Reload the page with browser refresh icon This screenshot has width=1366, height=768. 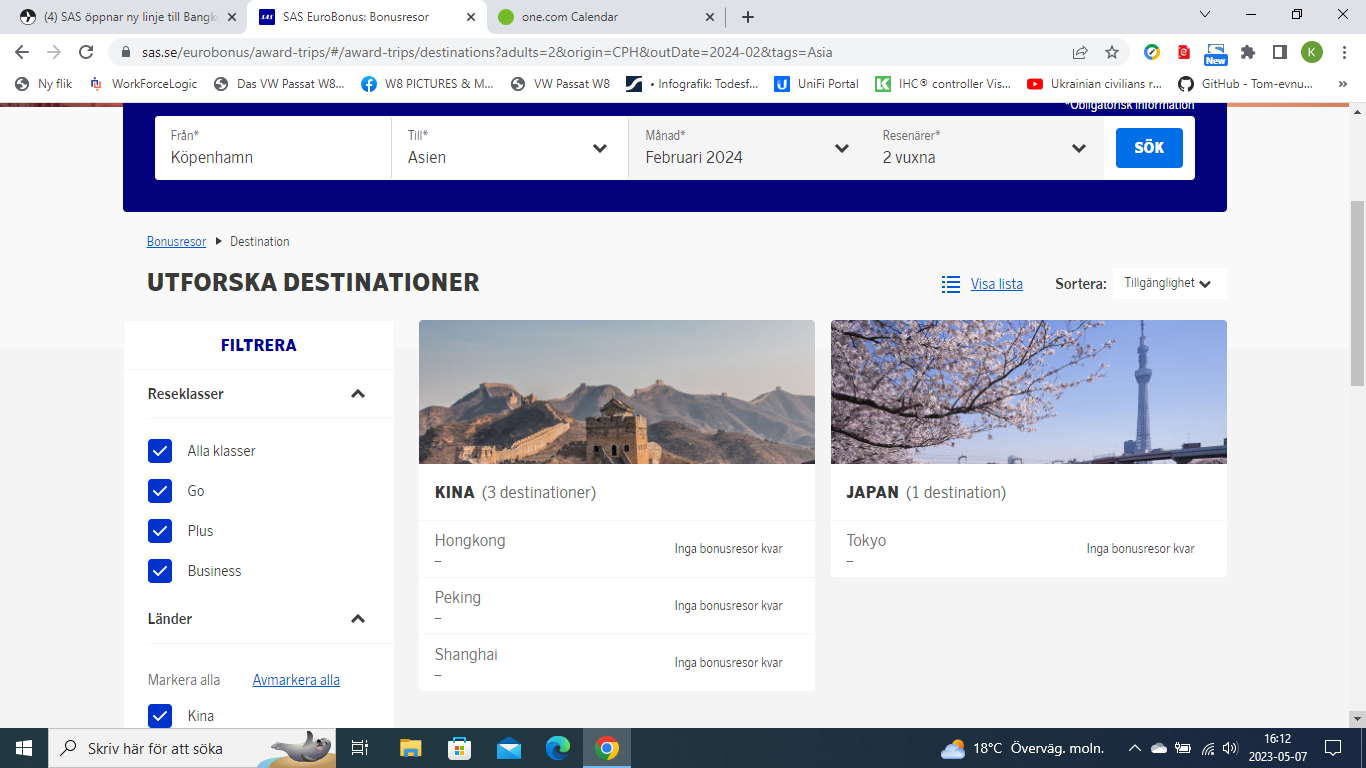[x=86, y=52]
